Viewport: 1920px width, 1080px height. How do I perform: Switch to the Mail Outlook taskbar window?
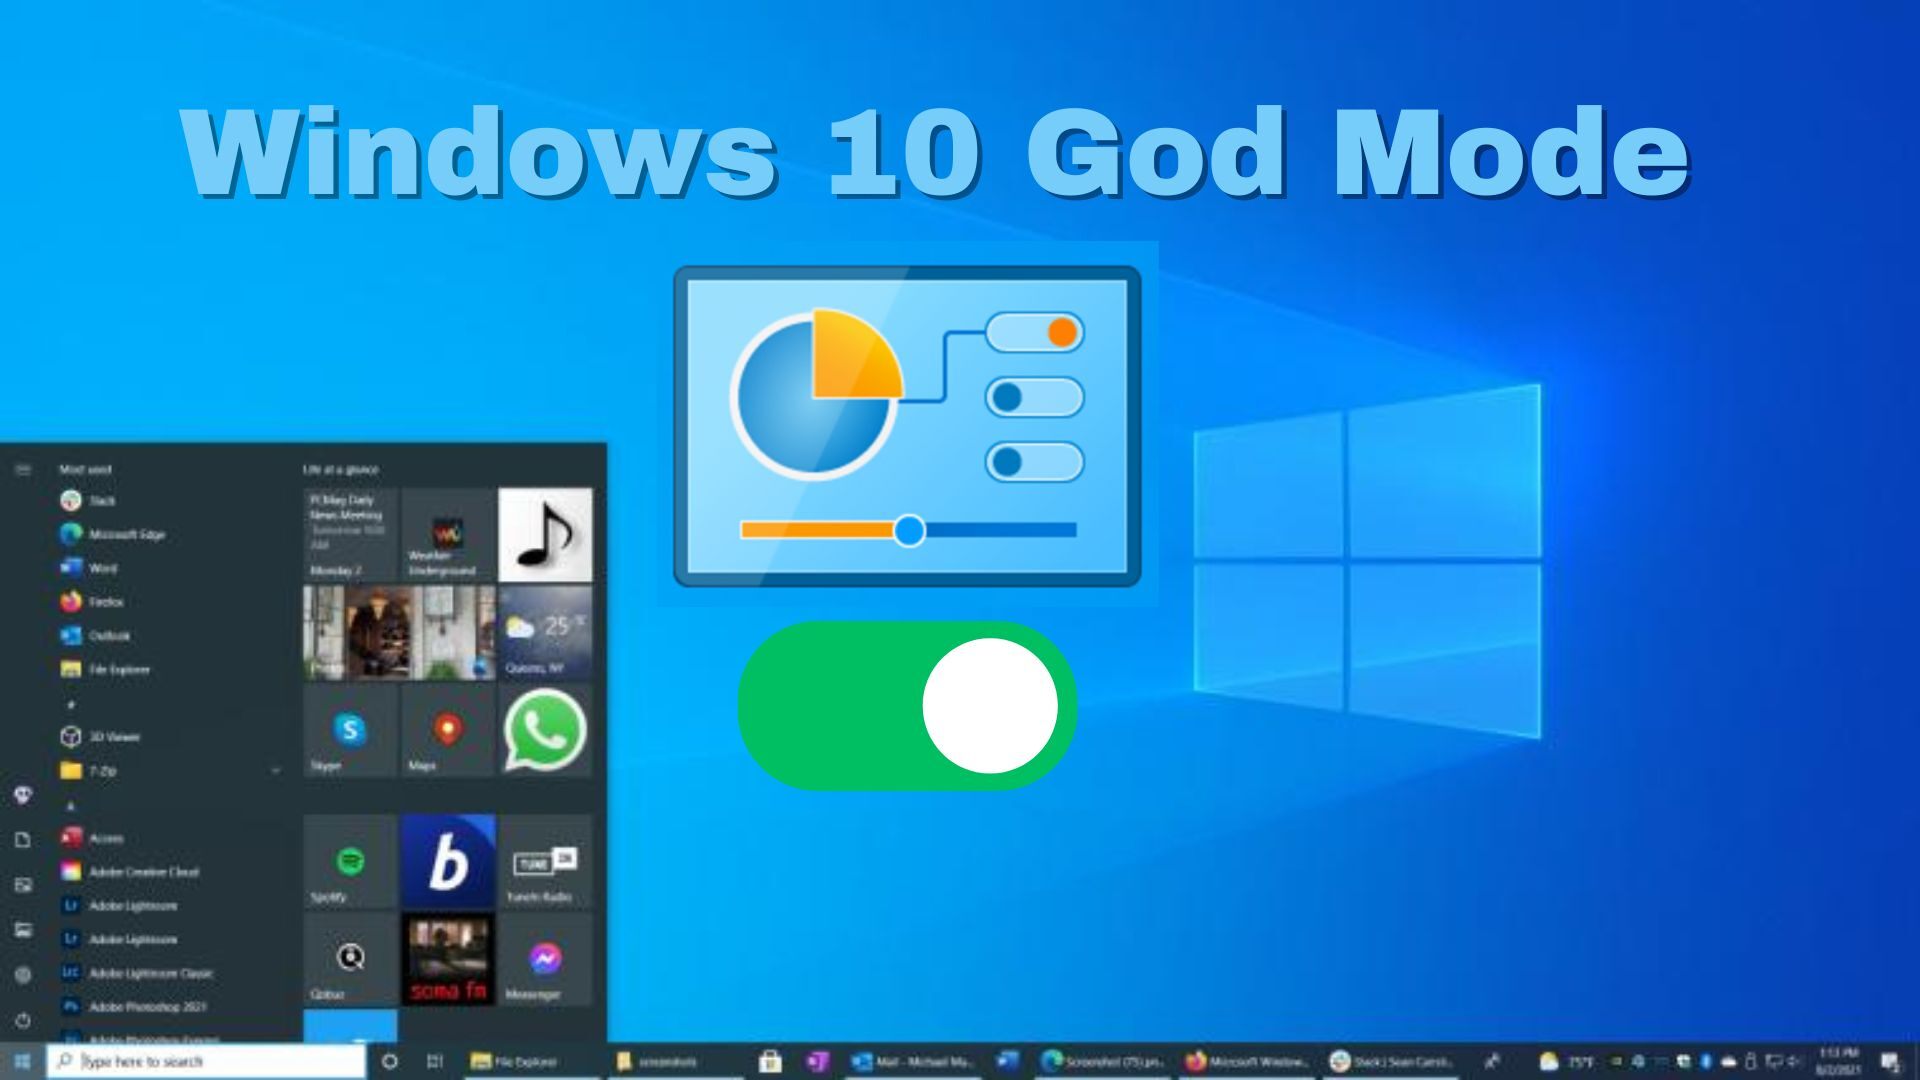pyautogui.click(x=912, y=1061)
